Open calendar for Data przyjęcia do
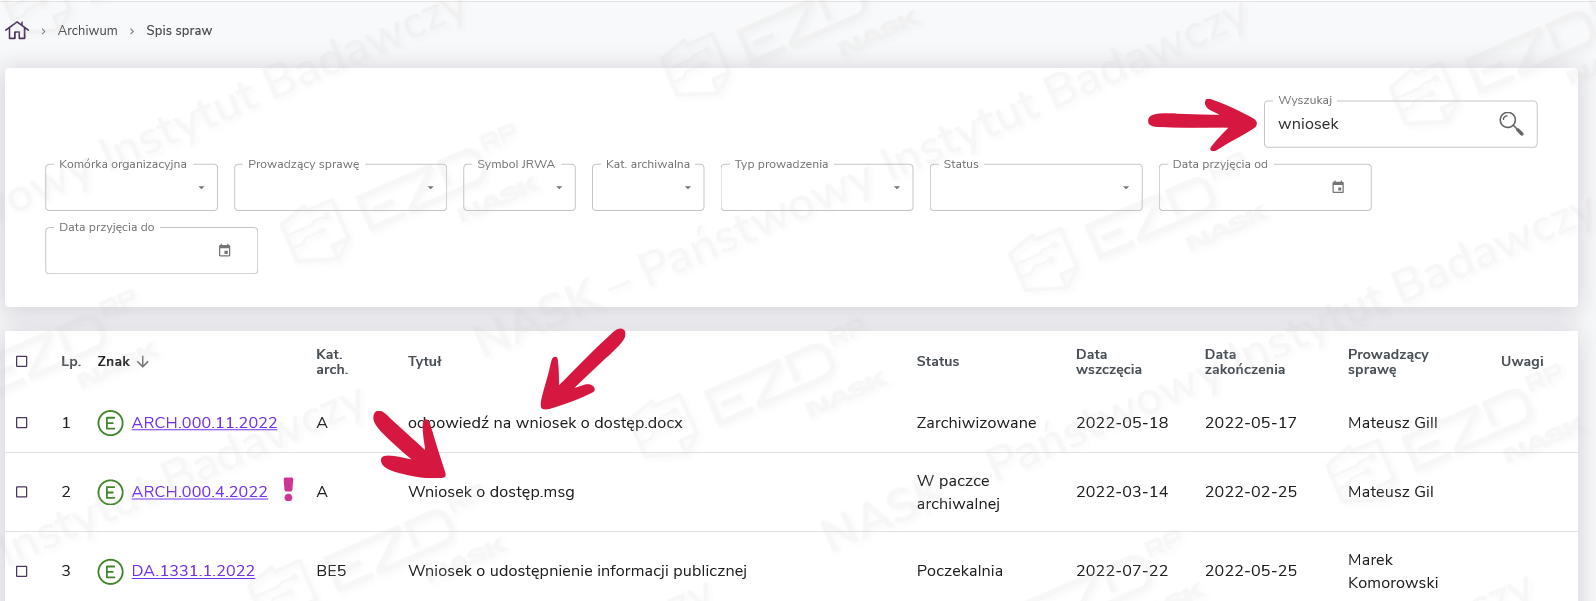 pyautogui.click(x=225, y=250)
